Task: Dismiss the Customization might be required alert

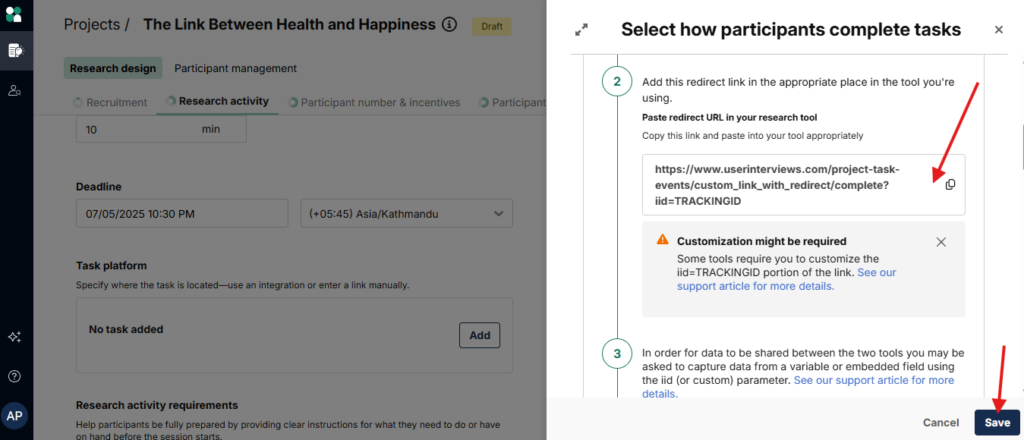Action: (x=941, y=242)
